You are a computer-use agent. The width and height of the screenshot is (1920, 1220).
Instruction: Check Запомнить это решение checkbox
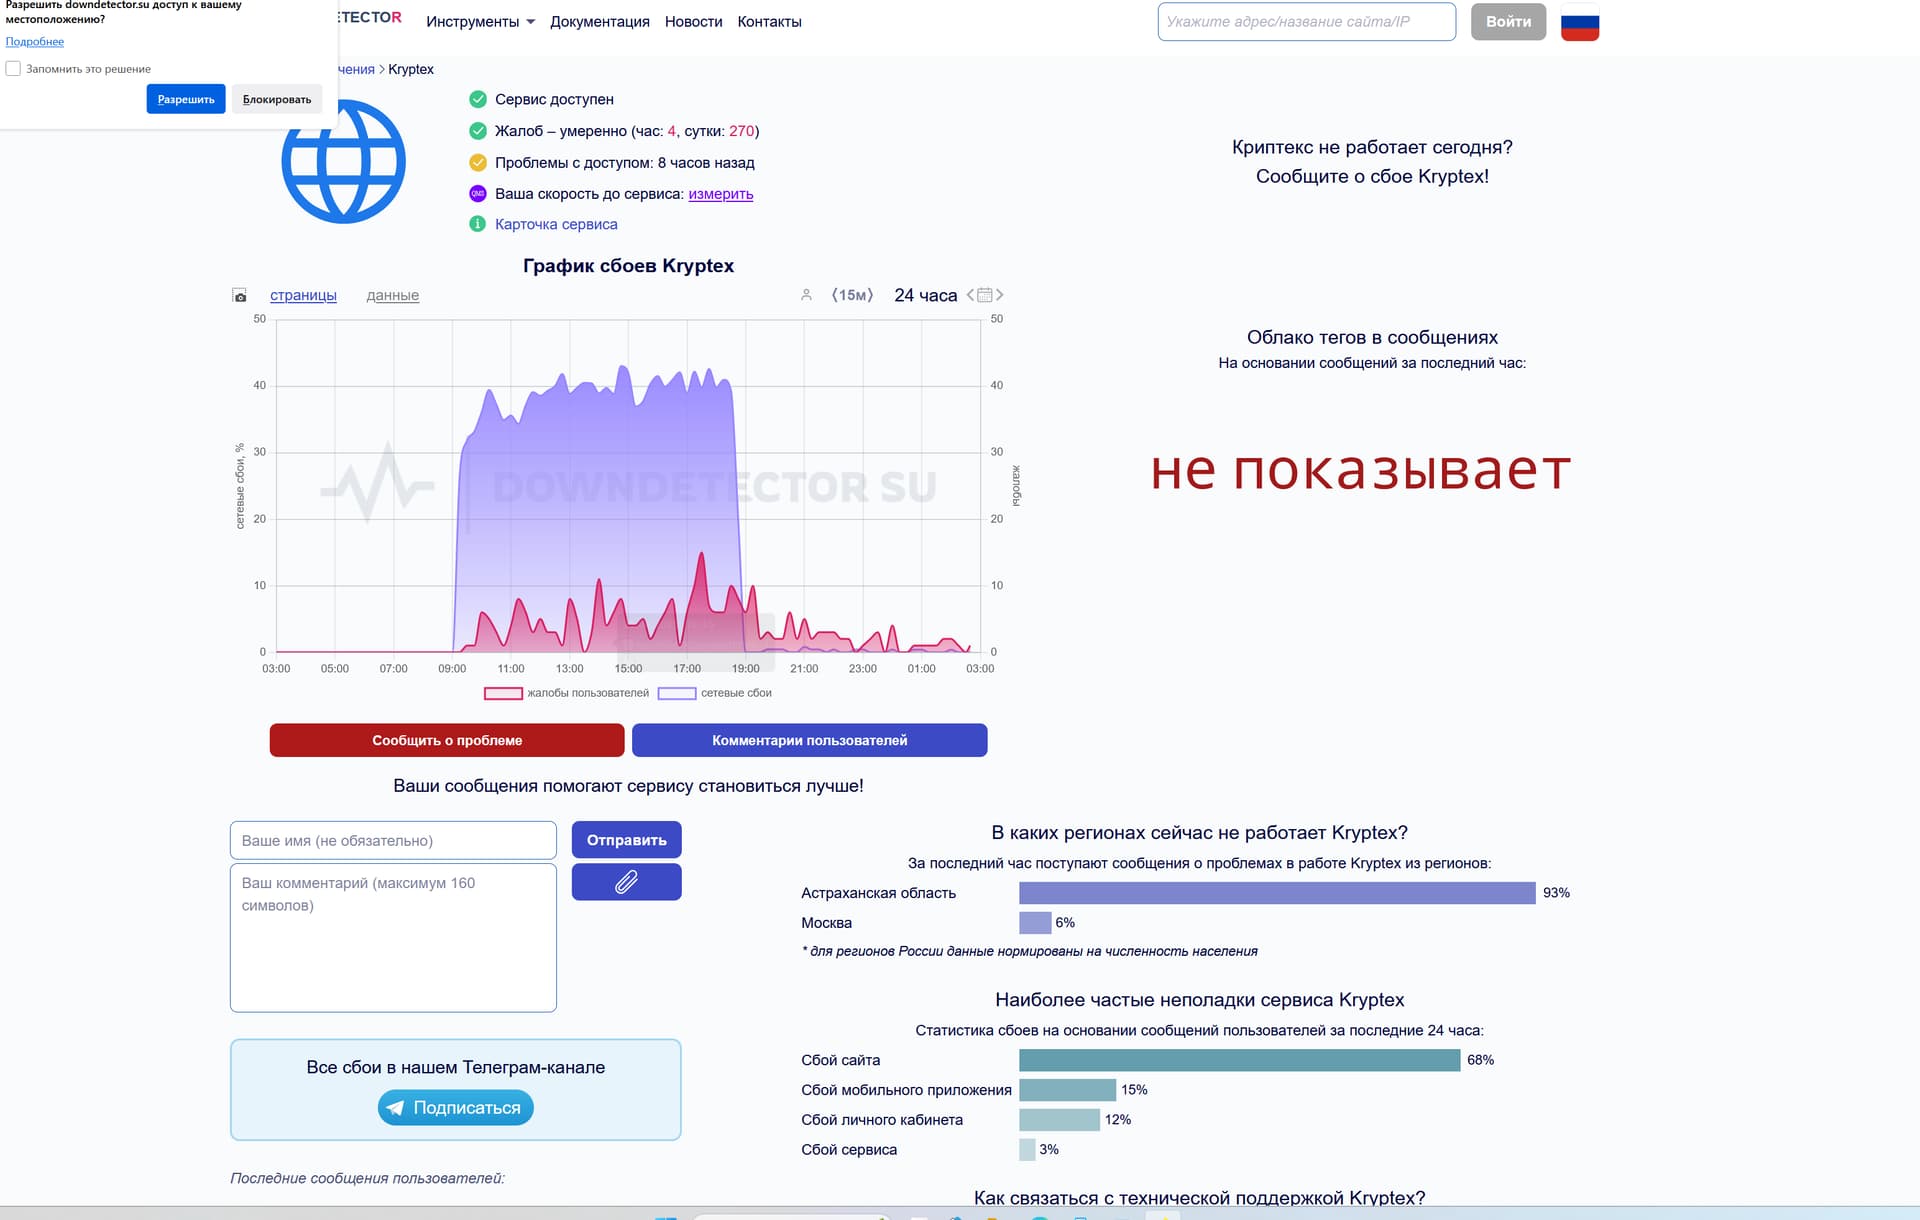click(x=13, y=69)
